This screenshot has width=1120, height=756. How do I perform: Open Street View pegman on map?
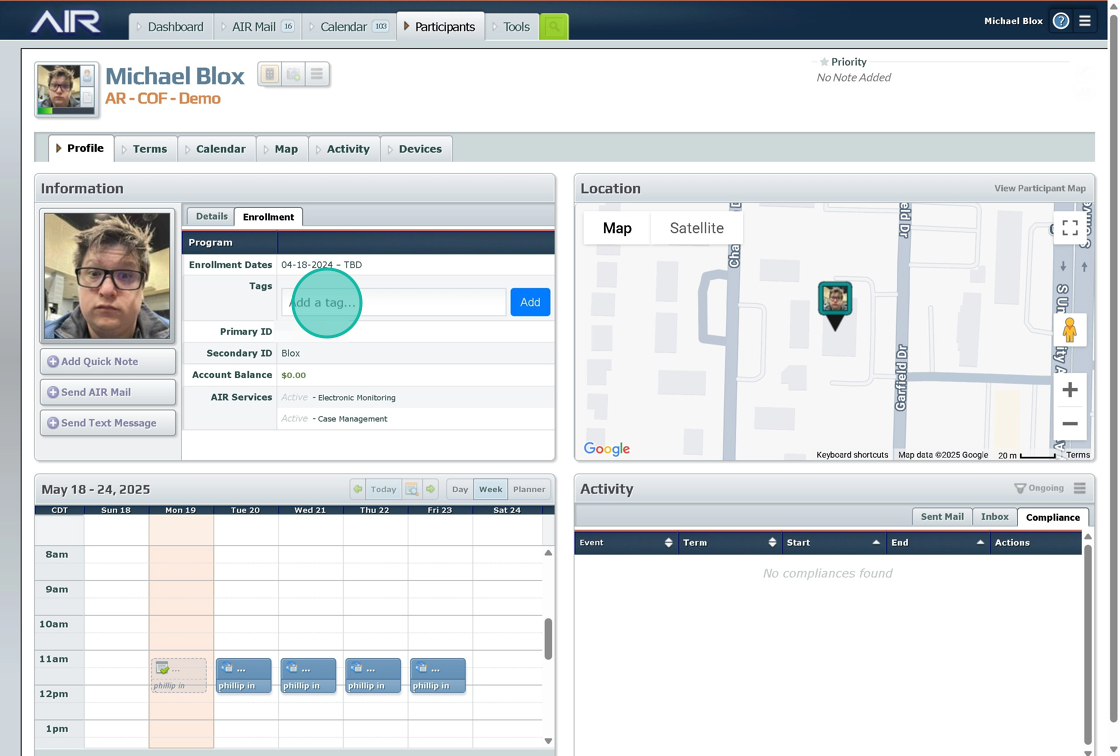click(1069, 330)
